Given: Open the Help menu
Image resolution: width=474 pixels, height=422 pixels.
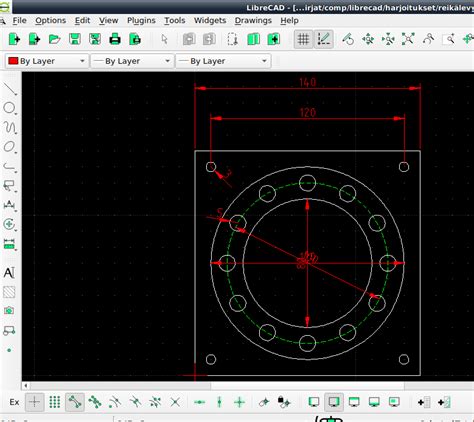Looking at the screenshot, I should pos(289,21).
